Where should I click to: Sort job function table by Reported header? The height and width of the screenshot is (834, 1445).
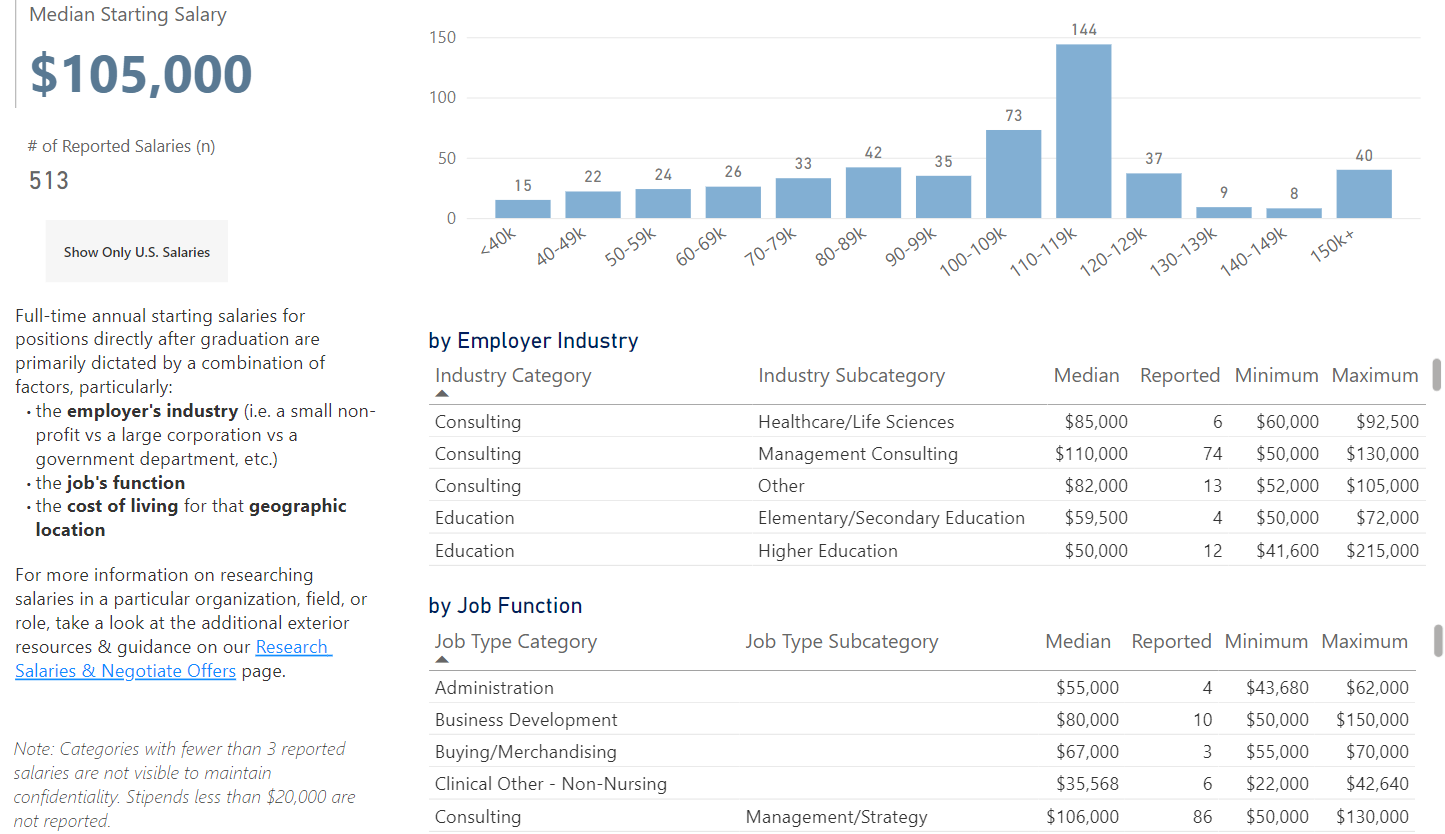[x=1170, y=642]
